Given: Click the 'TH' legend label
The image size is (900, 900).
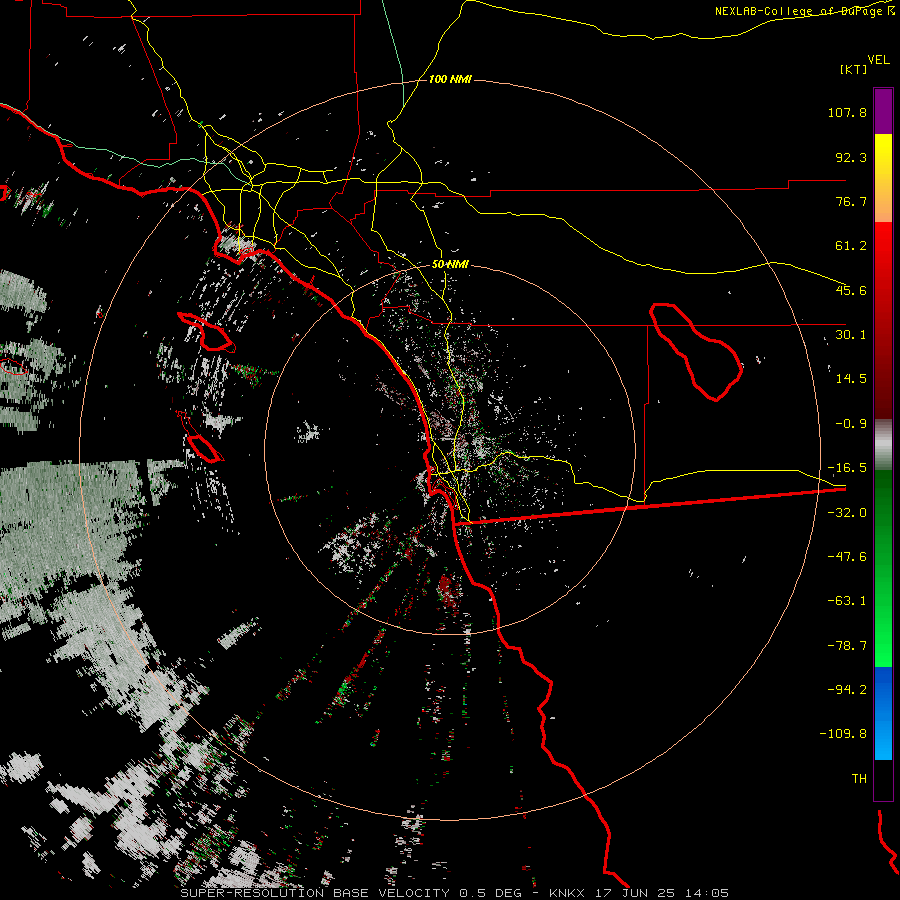Looking at the screenshot, I should (859, 779).
